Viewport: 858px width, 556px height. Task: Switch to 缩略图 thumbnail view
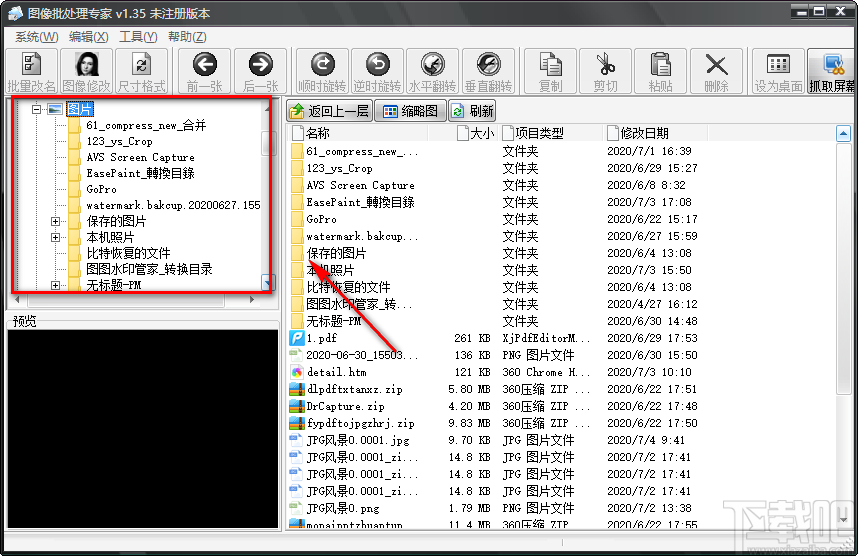click(x=411, y=111)
